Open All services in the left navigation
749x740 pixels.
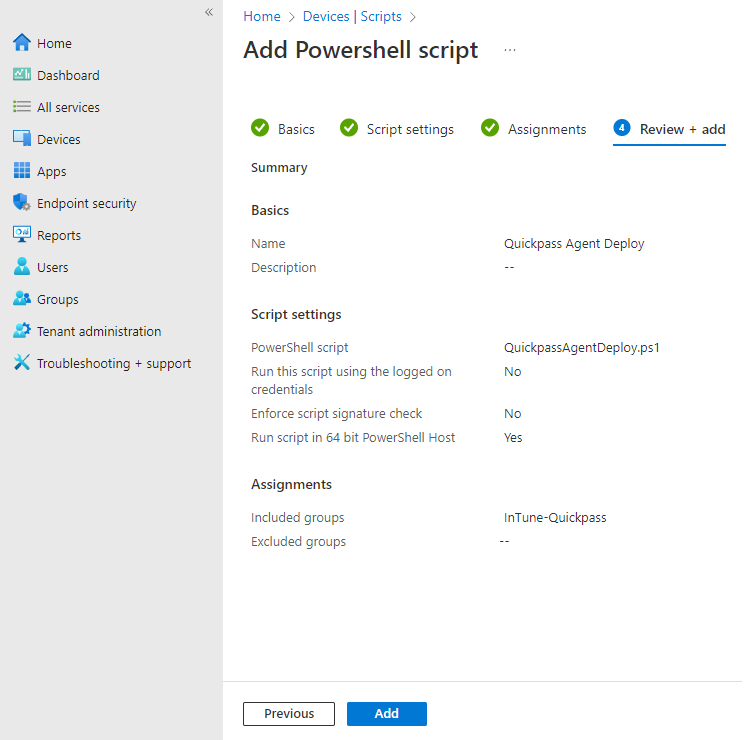pos(68,107)
